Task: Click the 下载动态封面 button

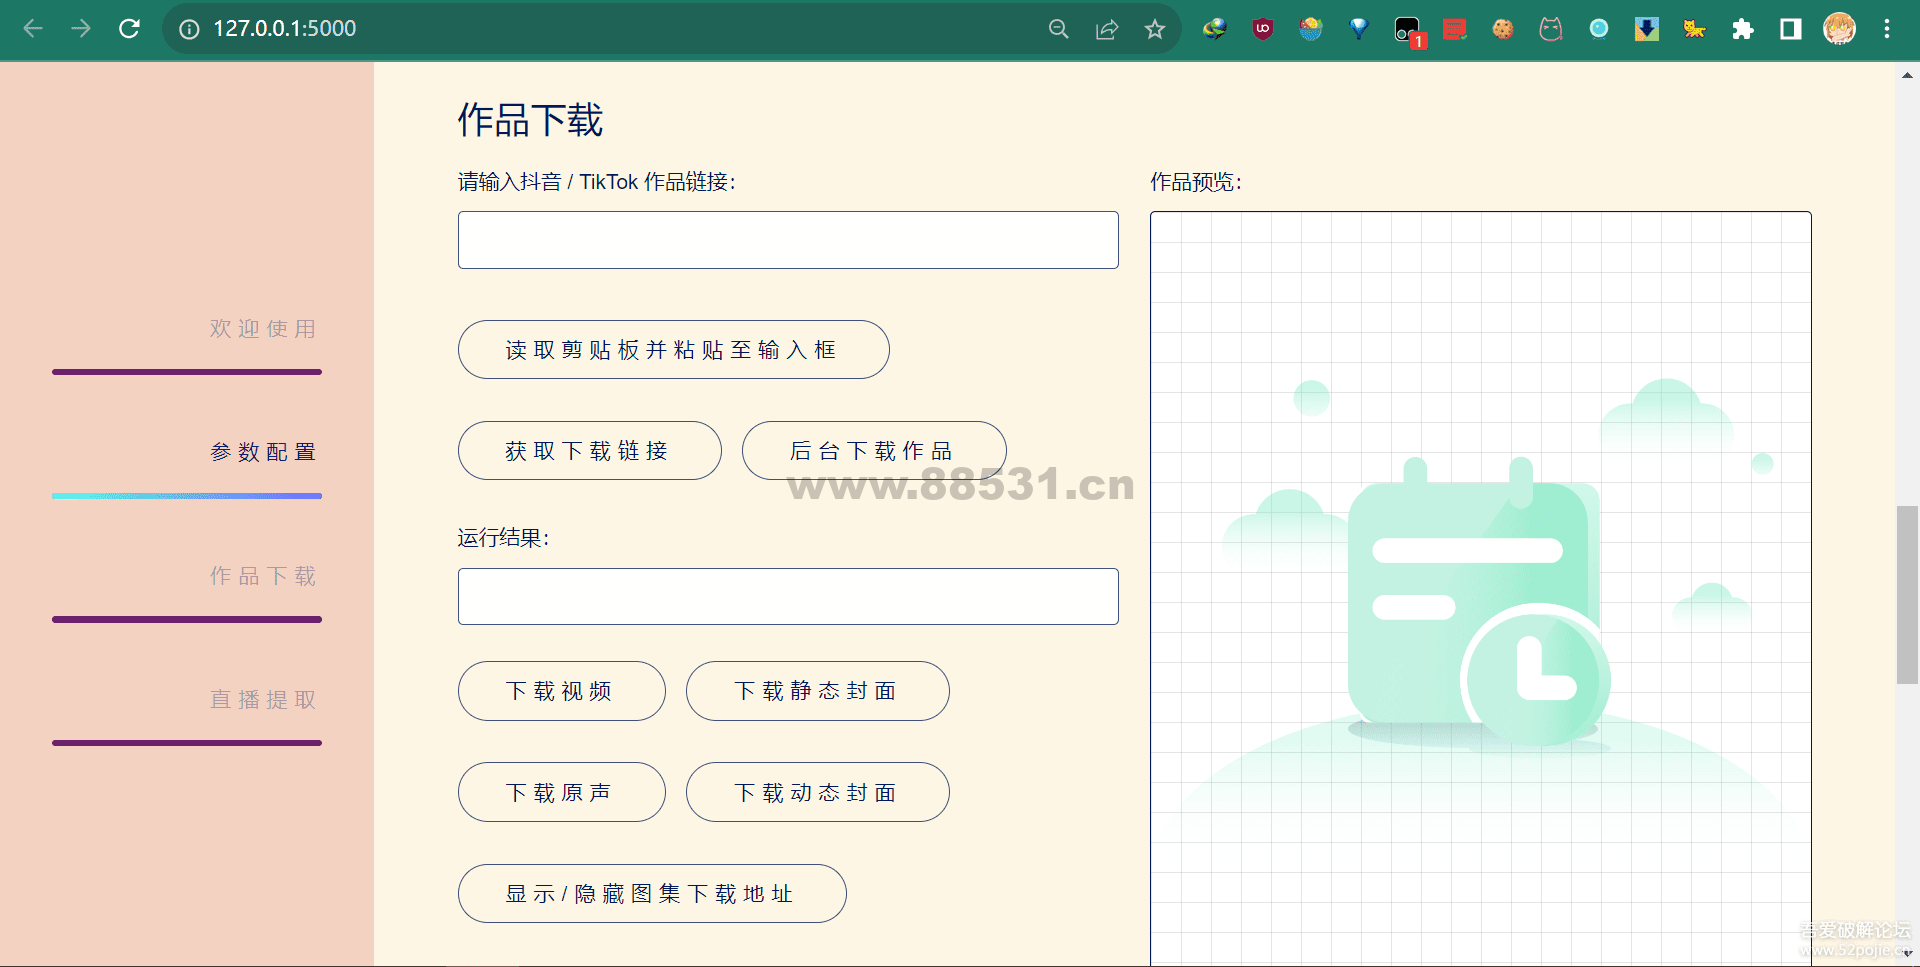Action: 817,792
